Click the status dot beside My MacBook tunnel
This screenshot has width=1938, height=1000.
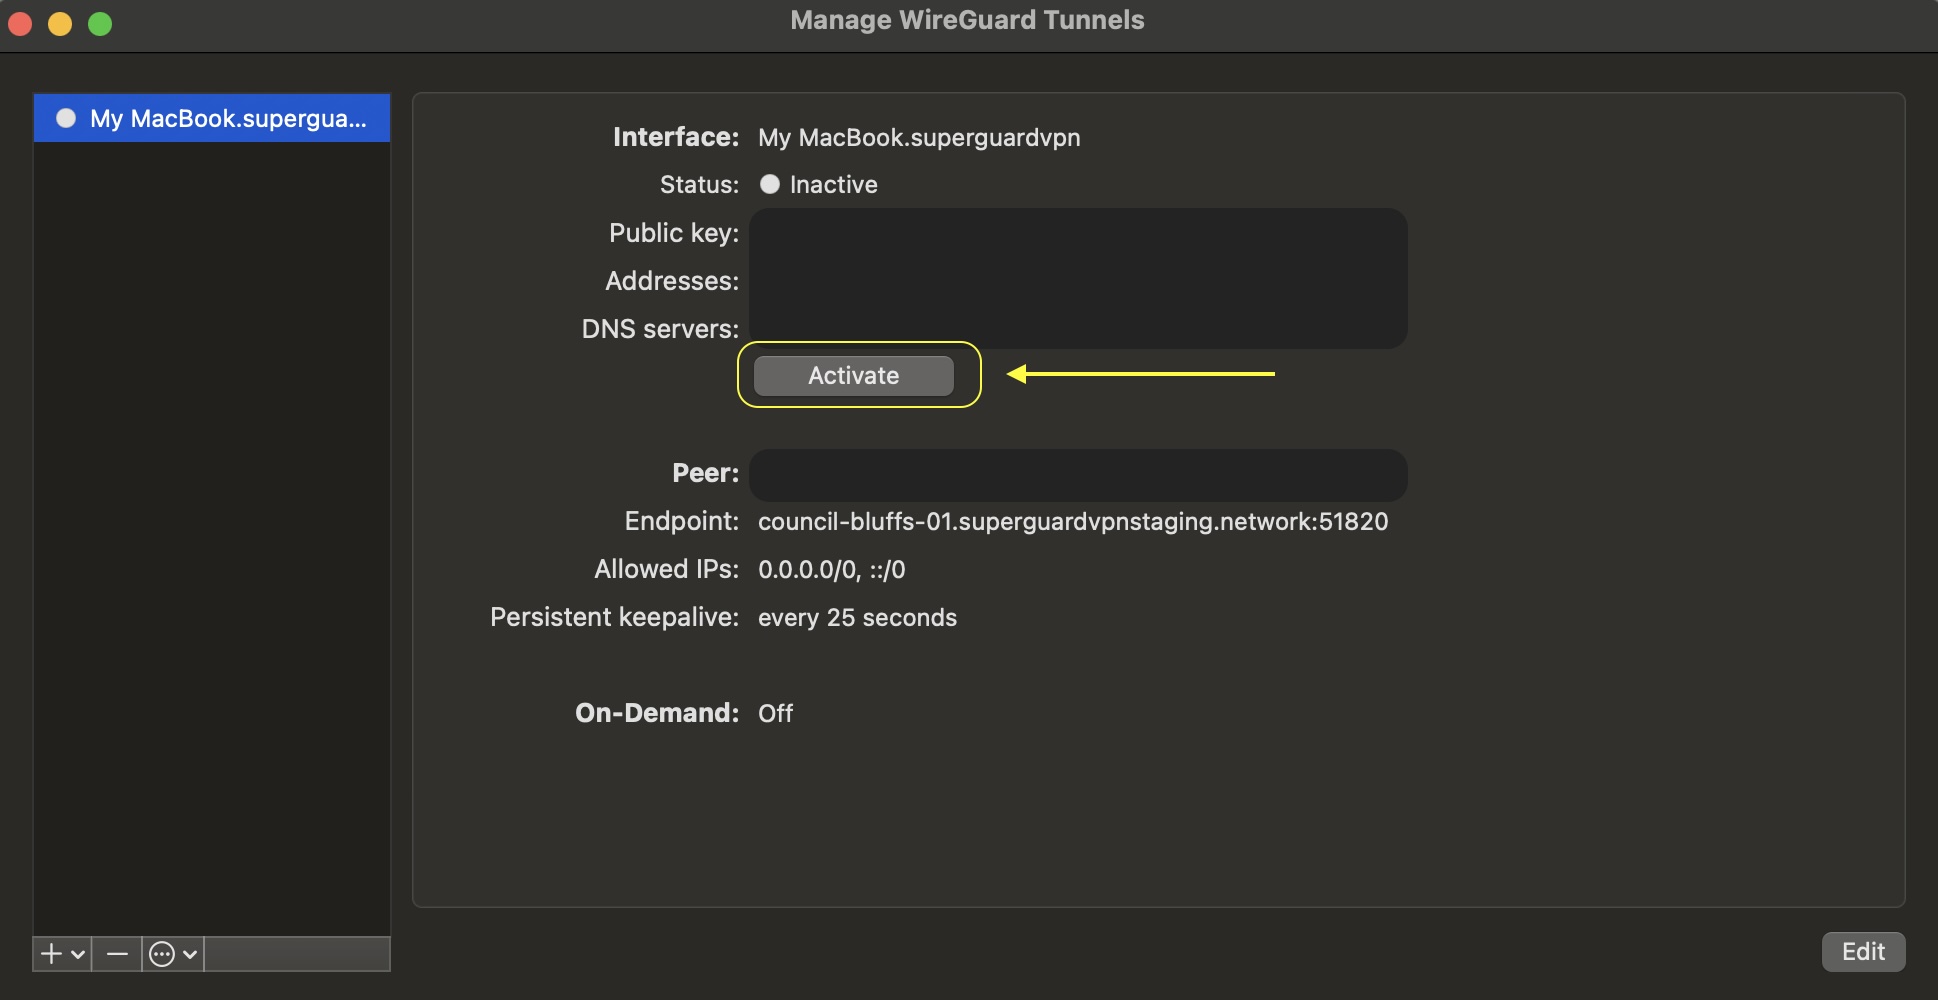[66, 118]
